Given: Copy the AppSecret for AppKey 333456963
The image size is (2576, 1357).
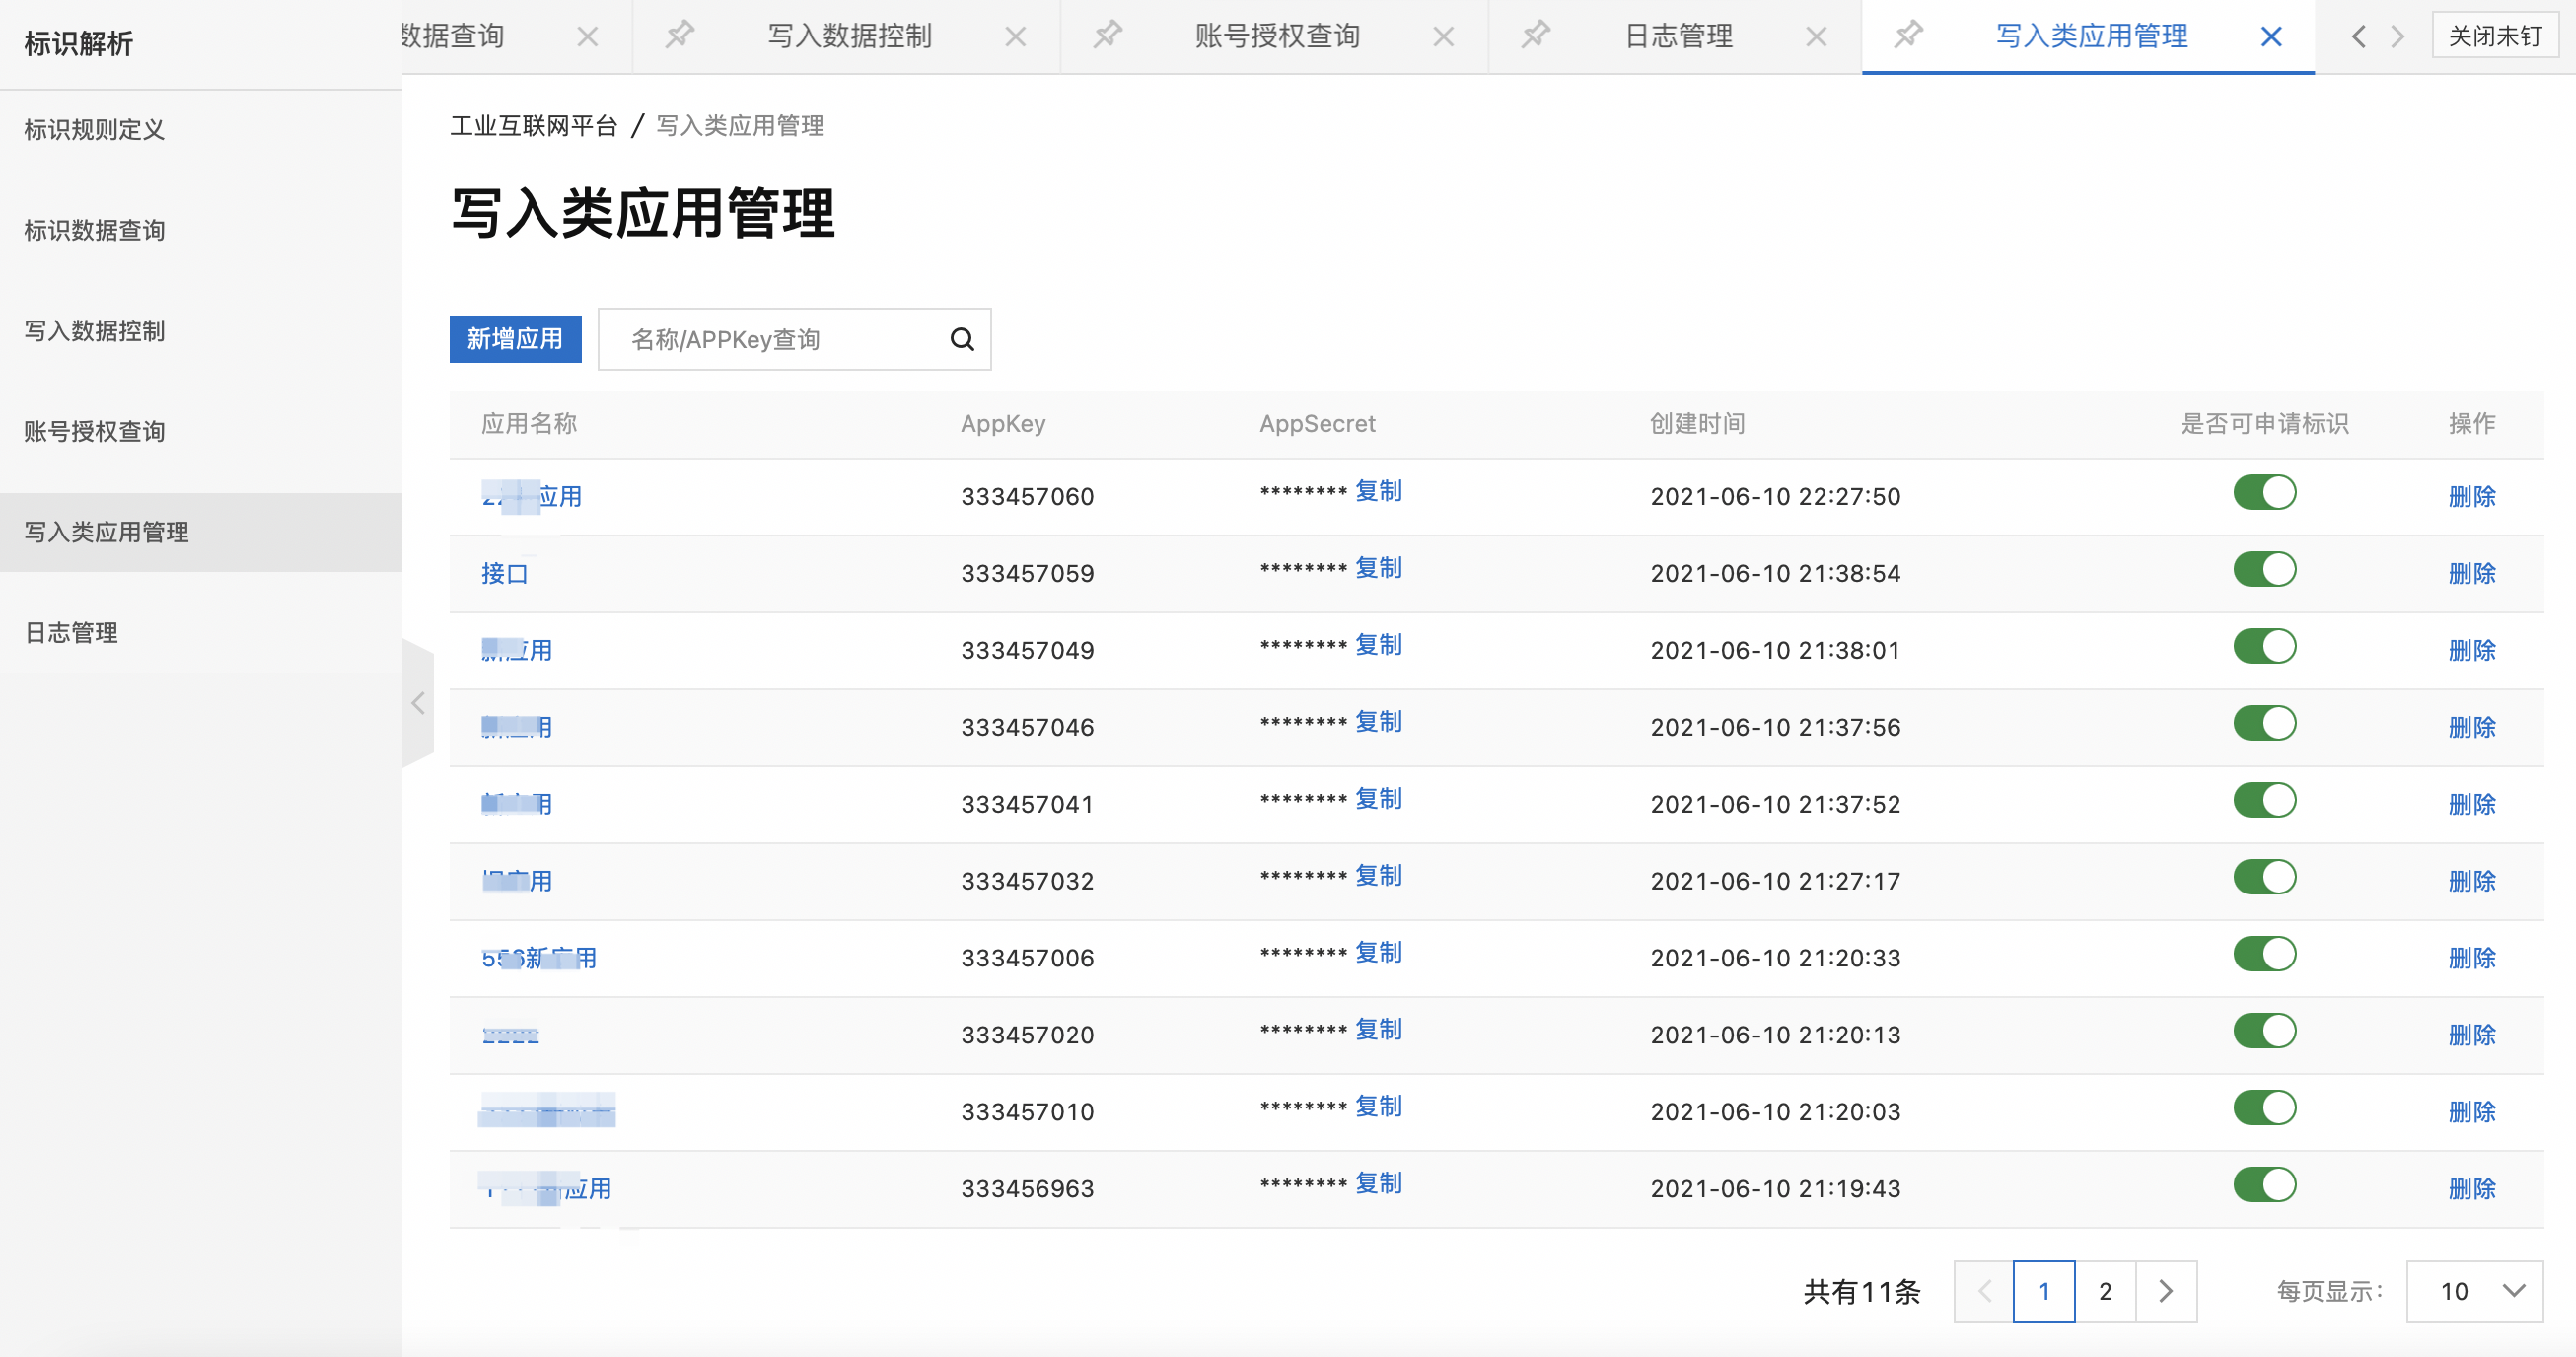Looking at the screenshot, I should click(x=1379, y=1184).
